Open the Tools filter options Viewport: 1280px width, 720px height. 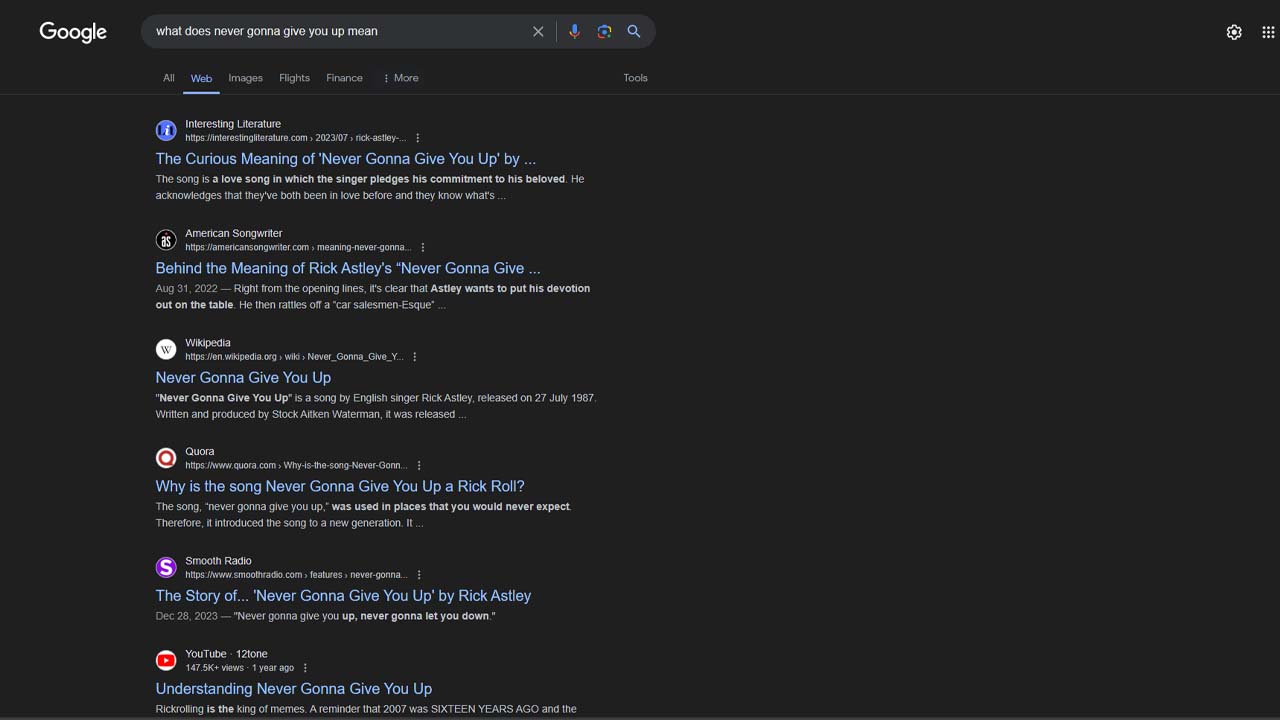click(635, 78)
